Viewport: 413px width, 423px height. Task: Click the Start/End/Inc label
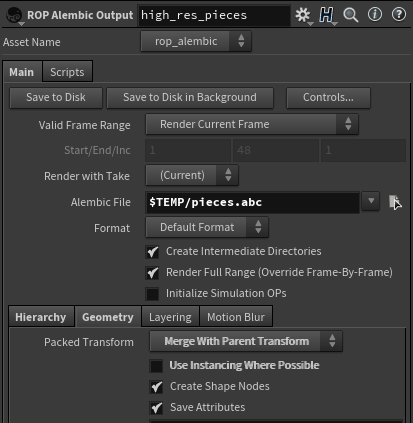(x=97, y=150)
